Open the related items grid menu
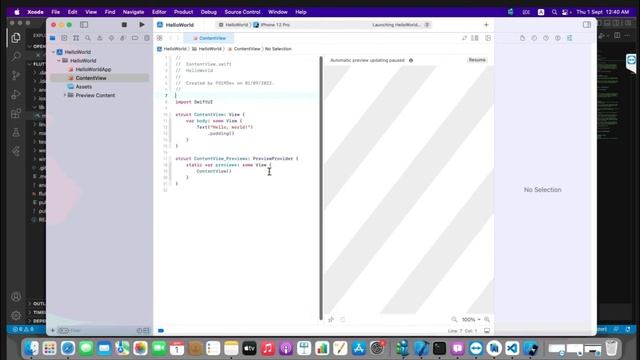 pos(160,38)
